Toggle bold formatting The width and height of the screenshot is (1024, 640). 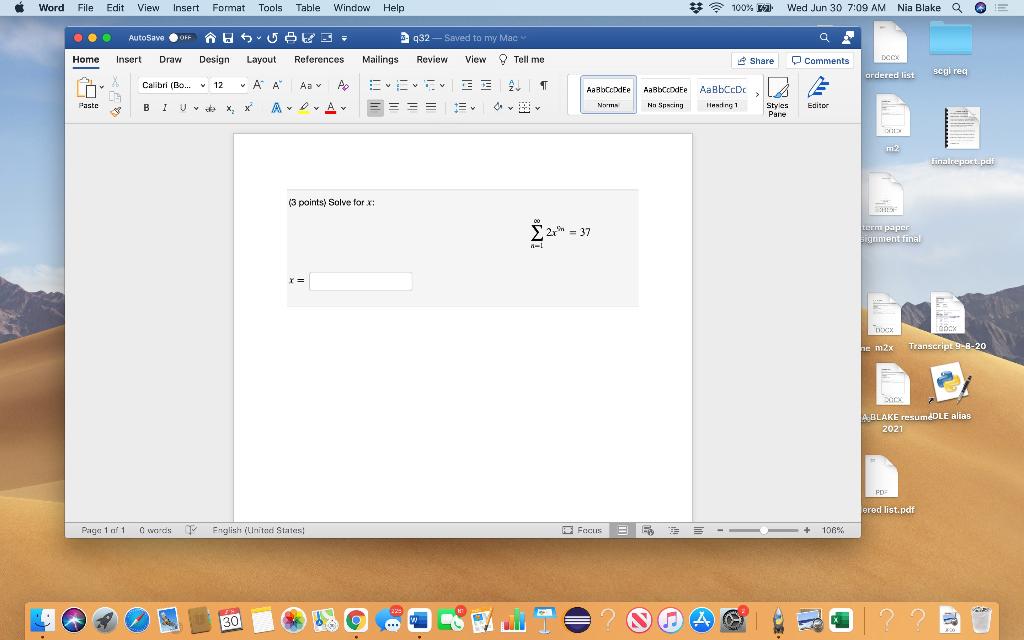tap(146, 108)
